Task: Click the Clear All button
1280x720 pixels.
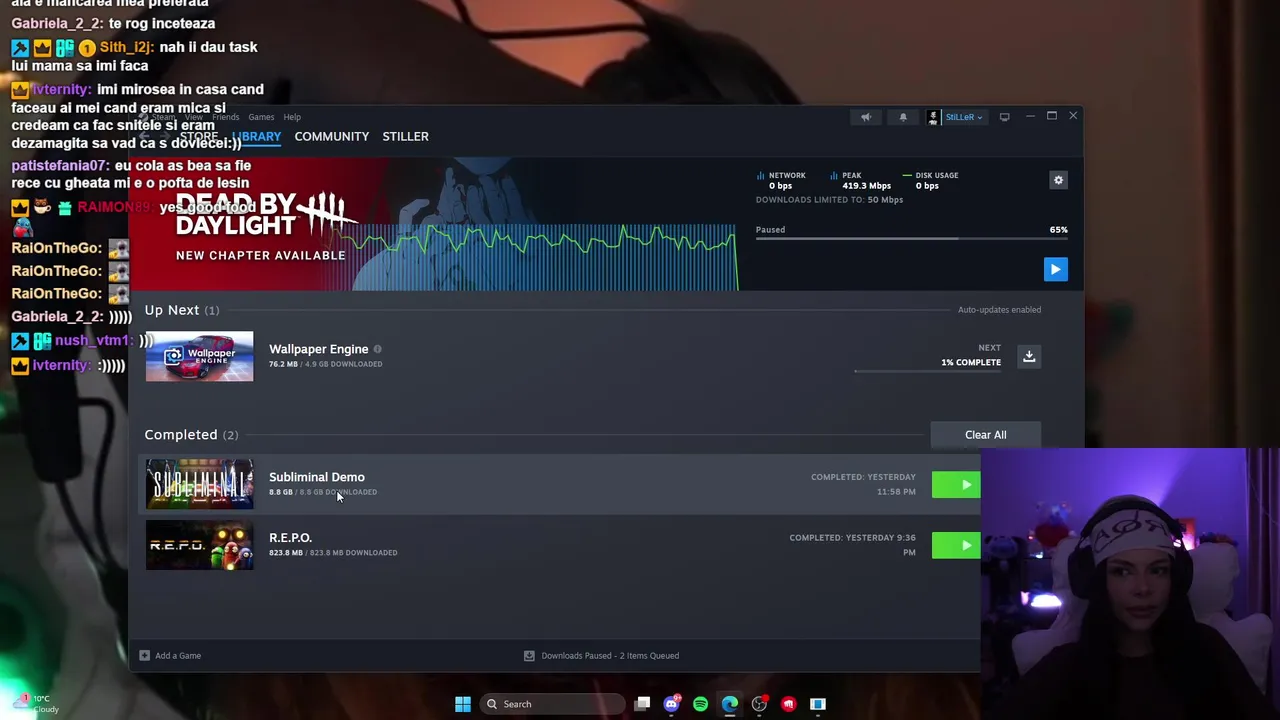Action: [985, 435]
